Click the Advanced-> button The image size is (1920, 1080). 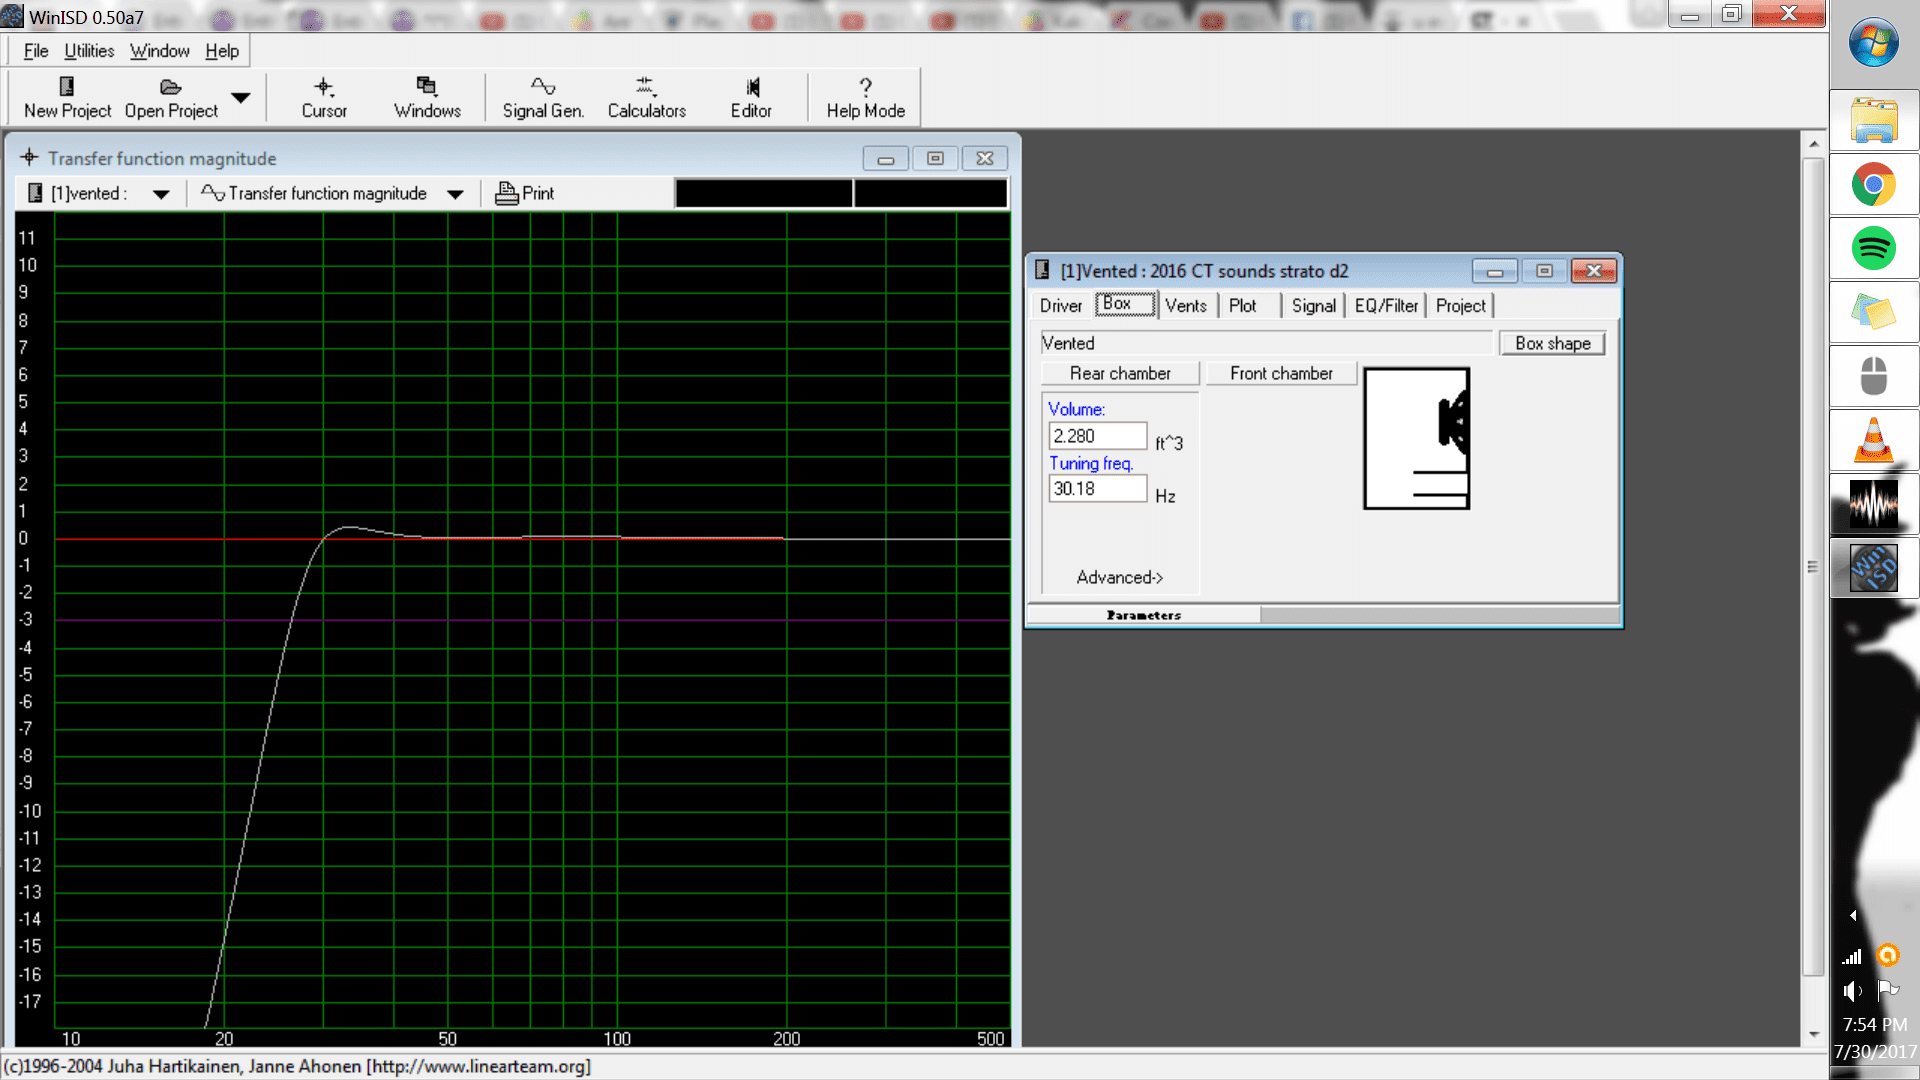coord(1120,577)
